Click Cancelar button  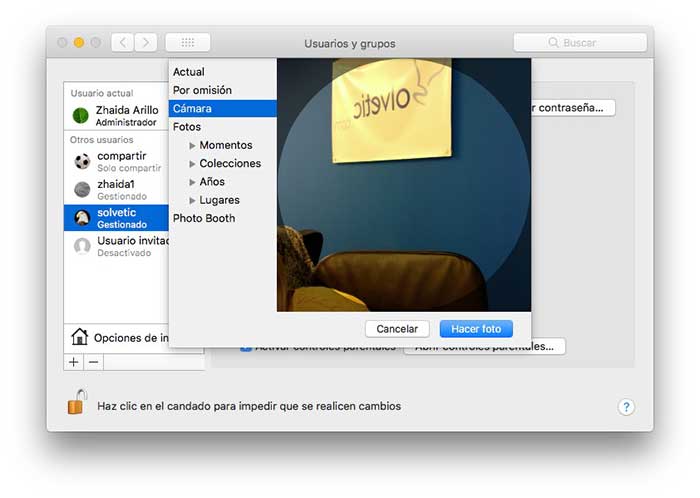[397, 329]
